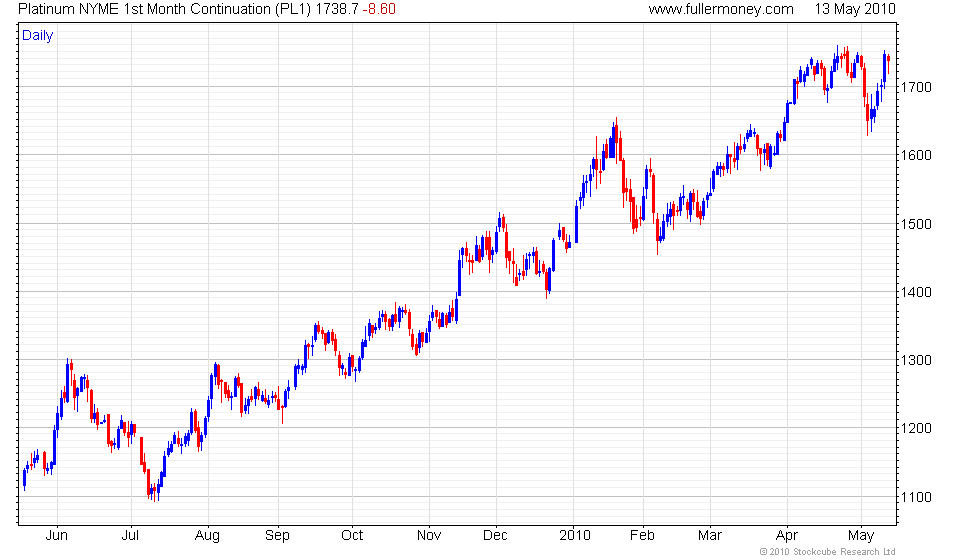The height and width of the screenshot is (560, 980).
Task: Click the 'Sep' month axis label
Action: (x=277, y=536)
